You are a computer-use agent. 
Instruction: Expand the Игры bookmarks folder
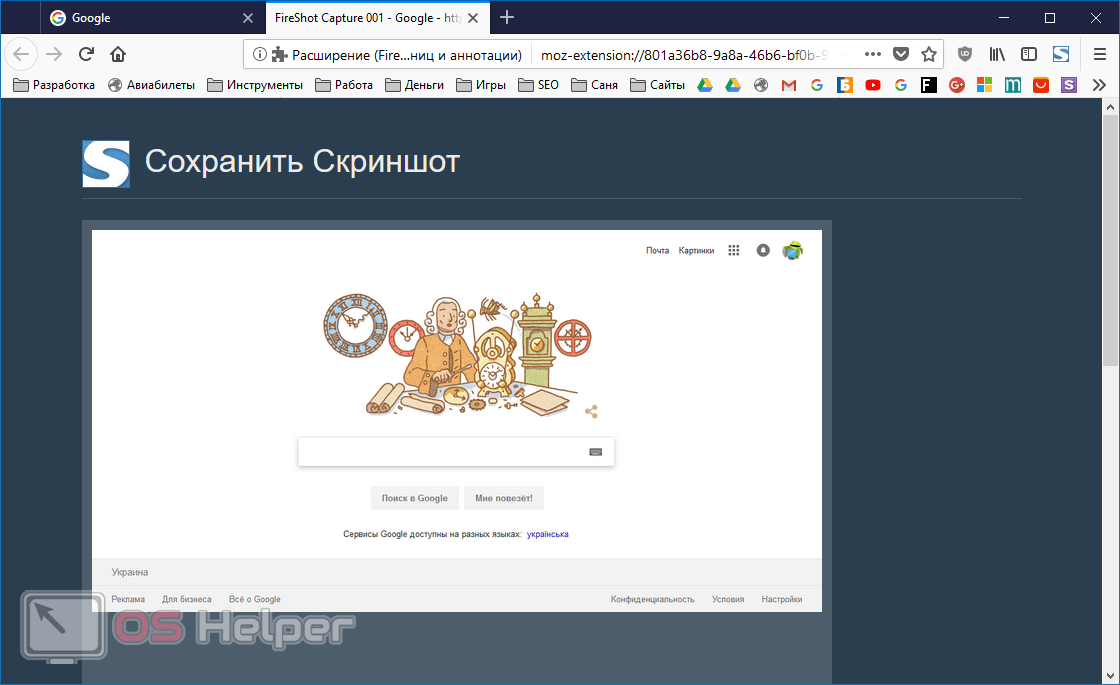[x=481, y=85]
